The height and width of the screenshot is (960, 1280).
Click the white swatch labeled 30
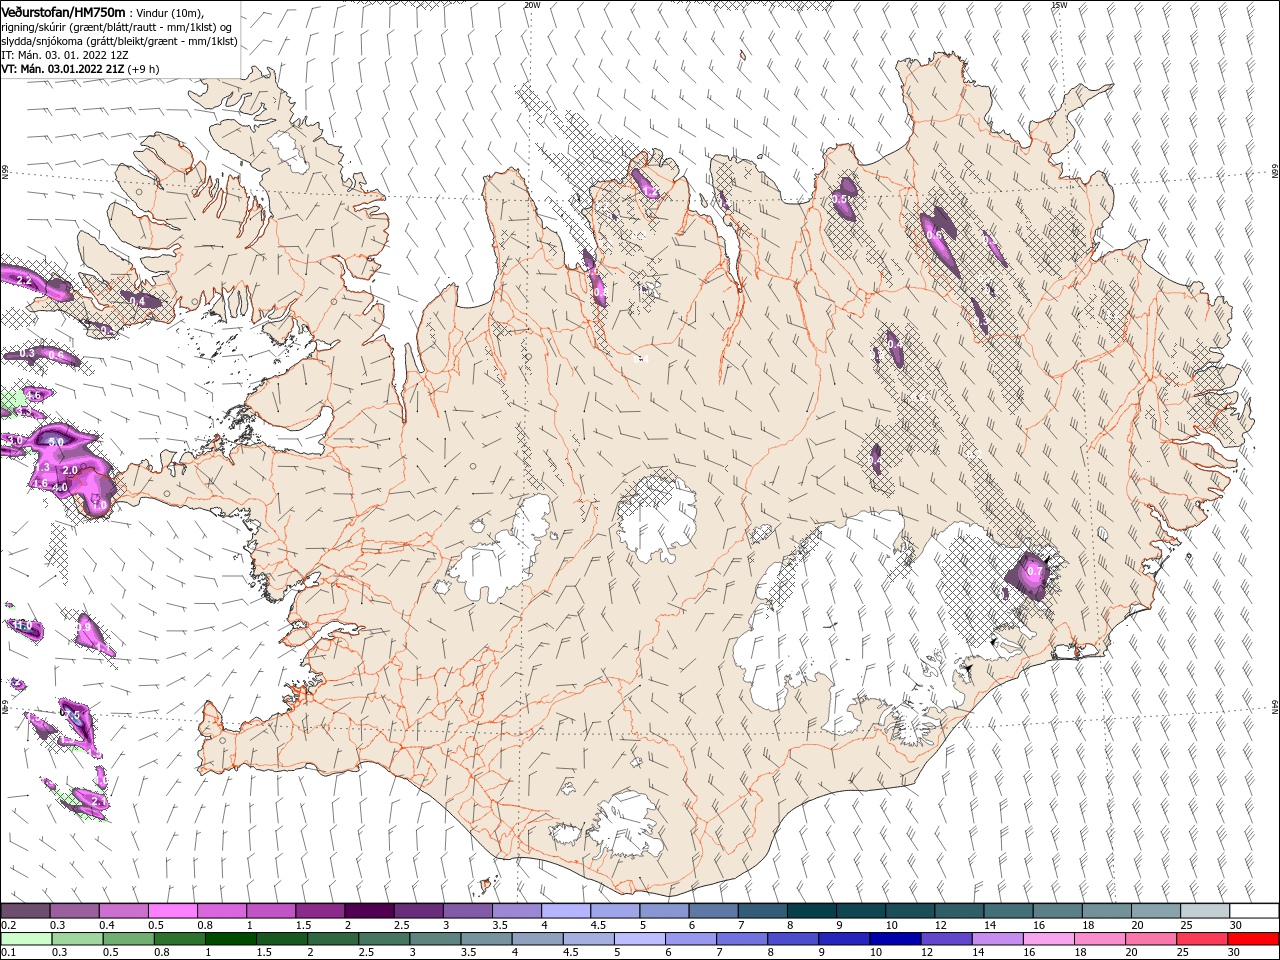tap(1254, 911)
